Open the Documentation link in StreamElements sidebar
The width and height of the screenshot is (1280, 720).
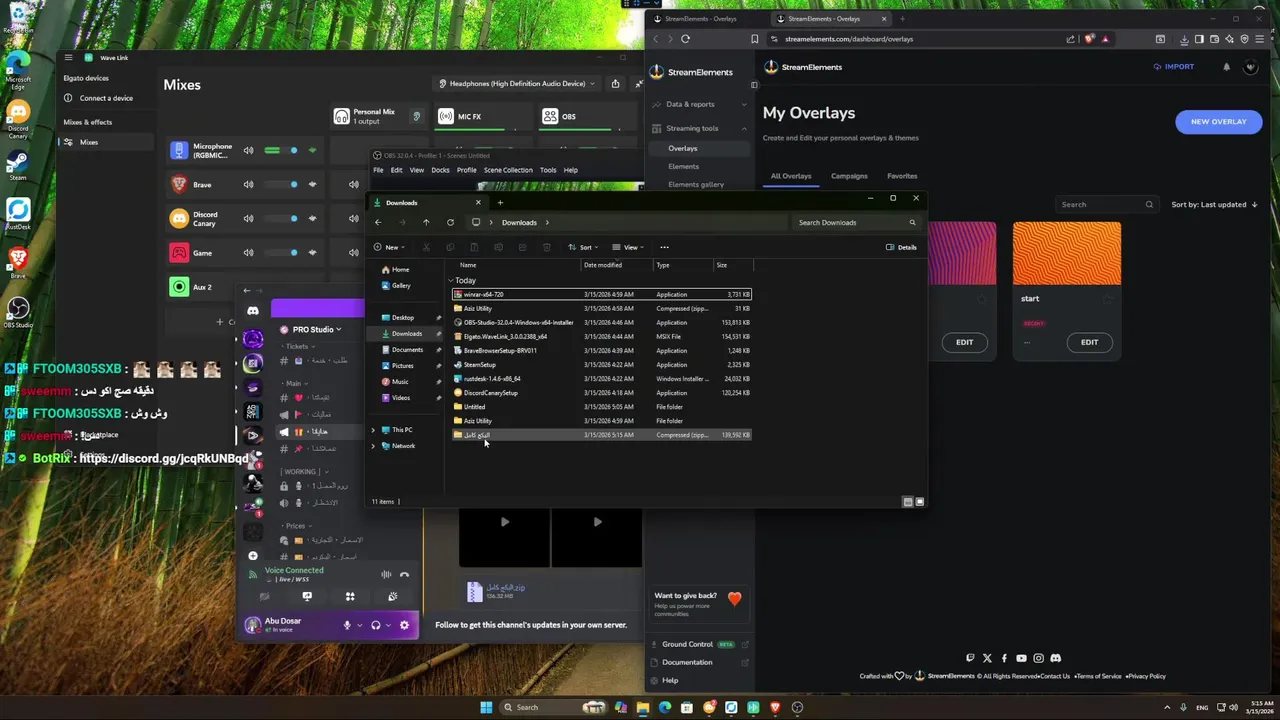(x=687, y=662)
